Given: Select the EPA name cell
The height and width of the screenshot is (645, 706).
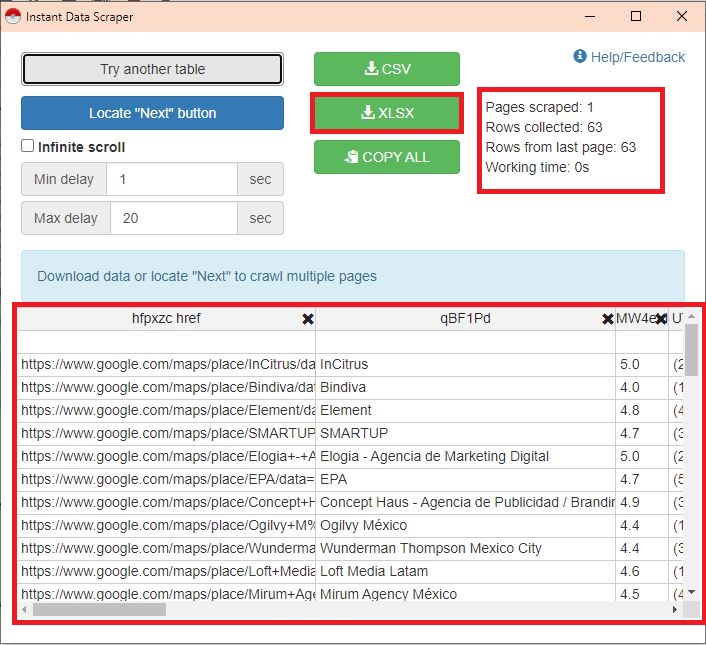Looking at the screenshot, I should pyautogui.click(x=465, y=479).
